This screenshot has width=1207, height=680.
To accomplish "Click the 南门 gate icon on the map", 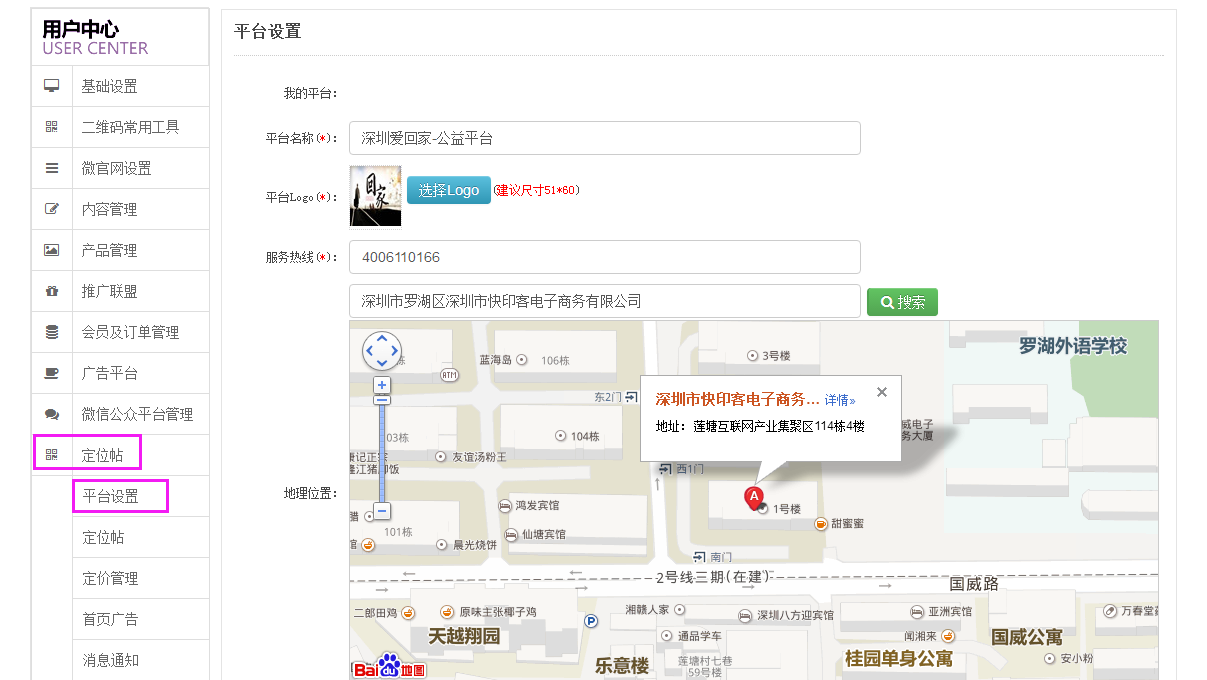I will [699, 556].
